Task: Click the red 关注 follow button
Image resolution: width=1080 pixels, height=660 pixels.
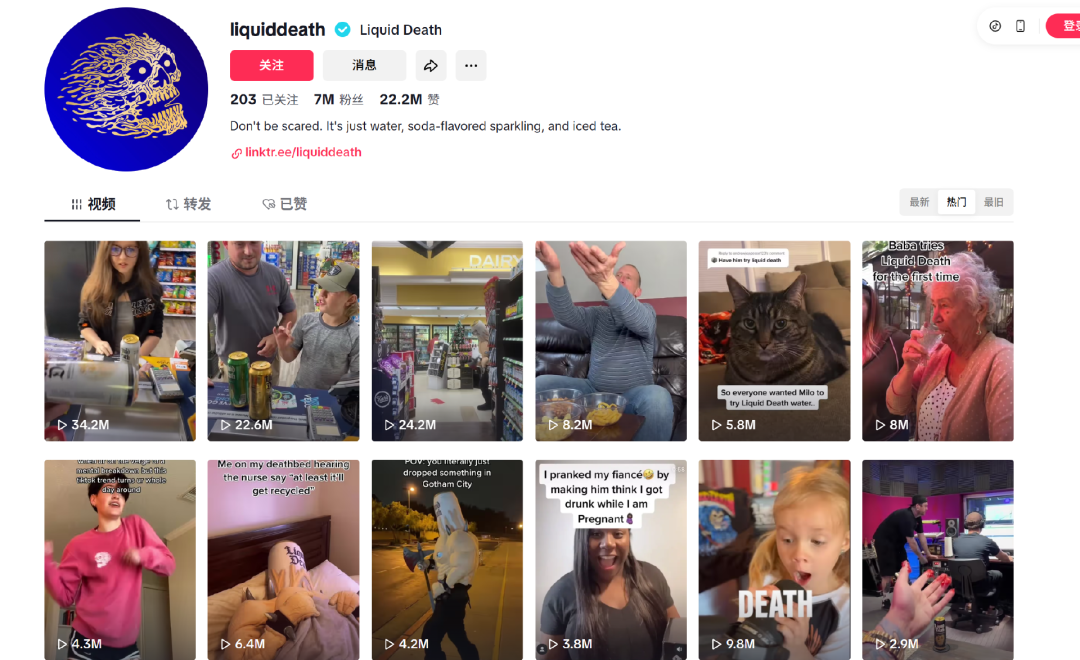Action: point(271,65)
